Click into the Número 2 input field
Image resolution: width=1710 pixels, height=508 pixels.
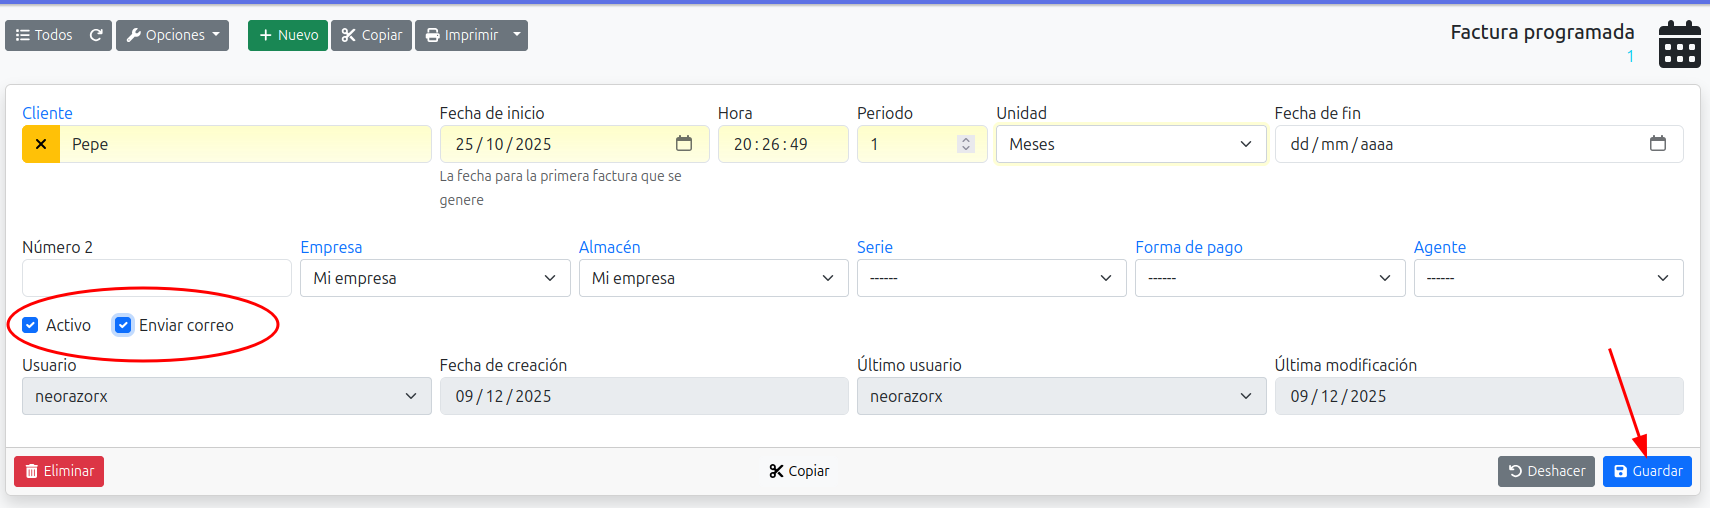tap(157, 278)
